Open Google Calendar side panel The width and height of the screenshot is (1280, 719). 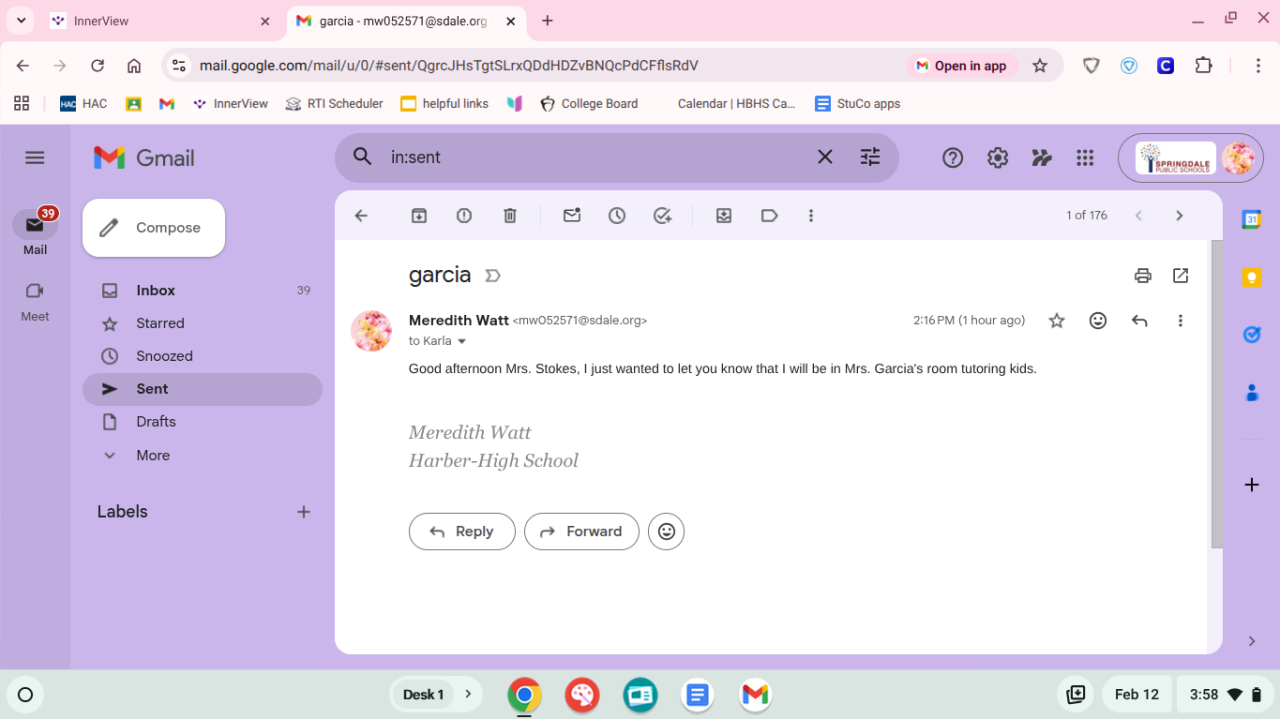point(1252,220)
